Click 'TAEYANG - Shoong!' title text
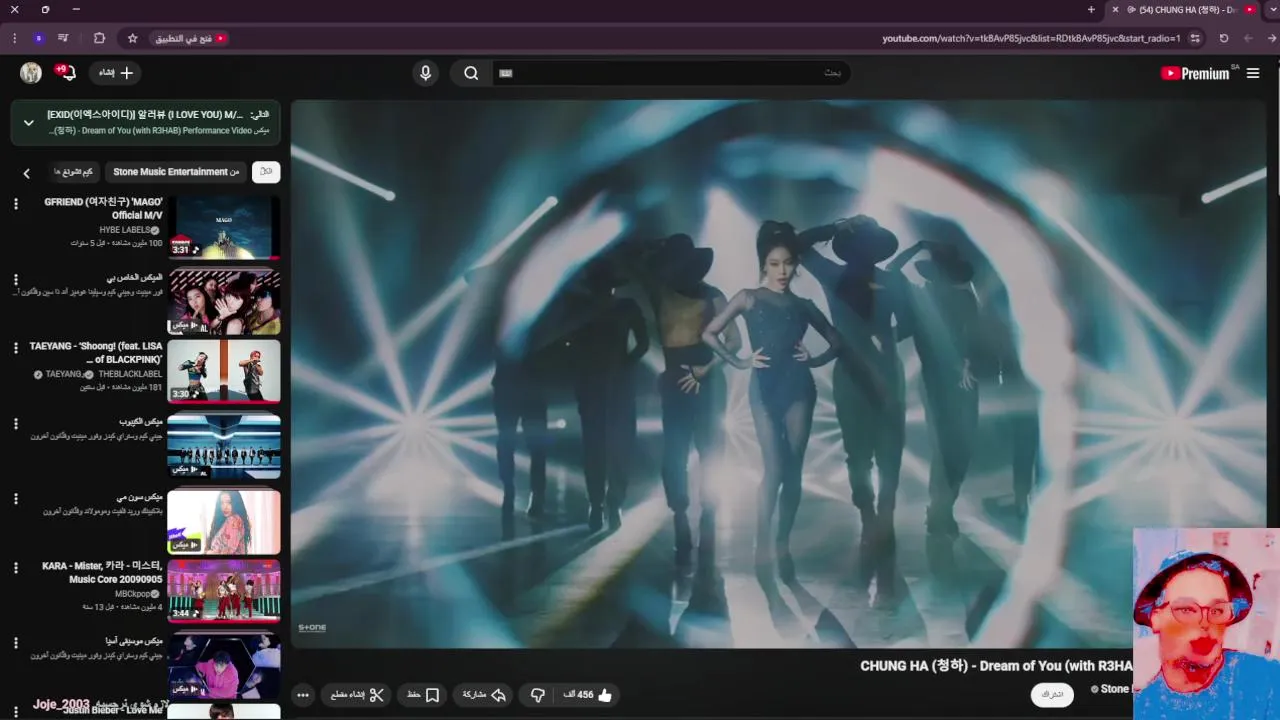Screen dimensions: 1280x720 pos(96,352)
